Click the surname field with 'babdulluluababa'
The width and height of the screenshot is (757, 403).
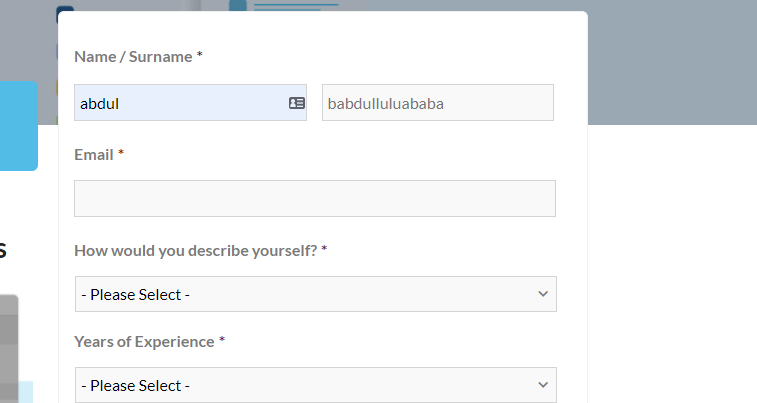(437, 103)
